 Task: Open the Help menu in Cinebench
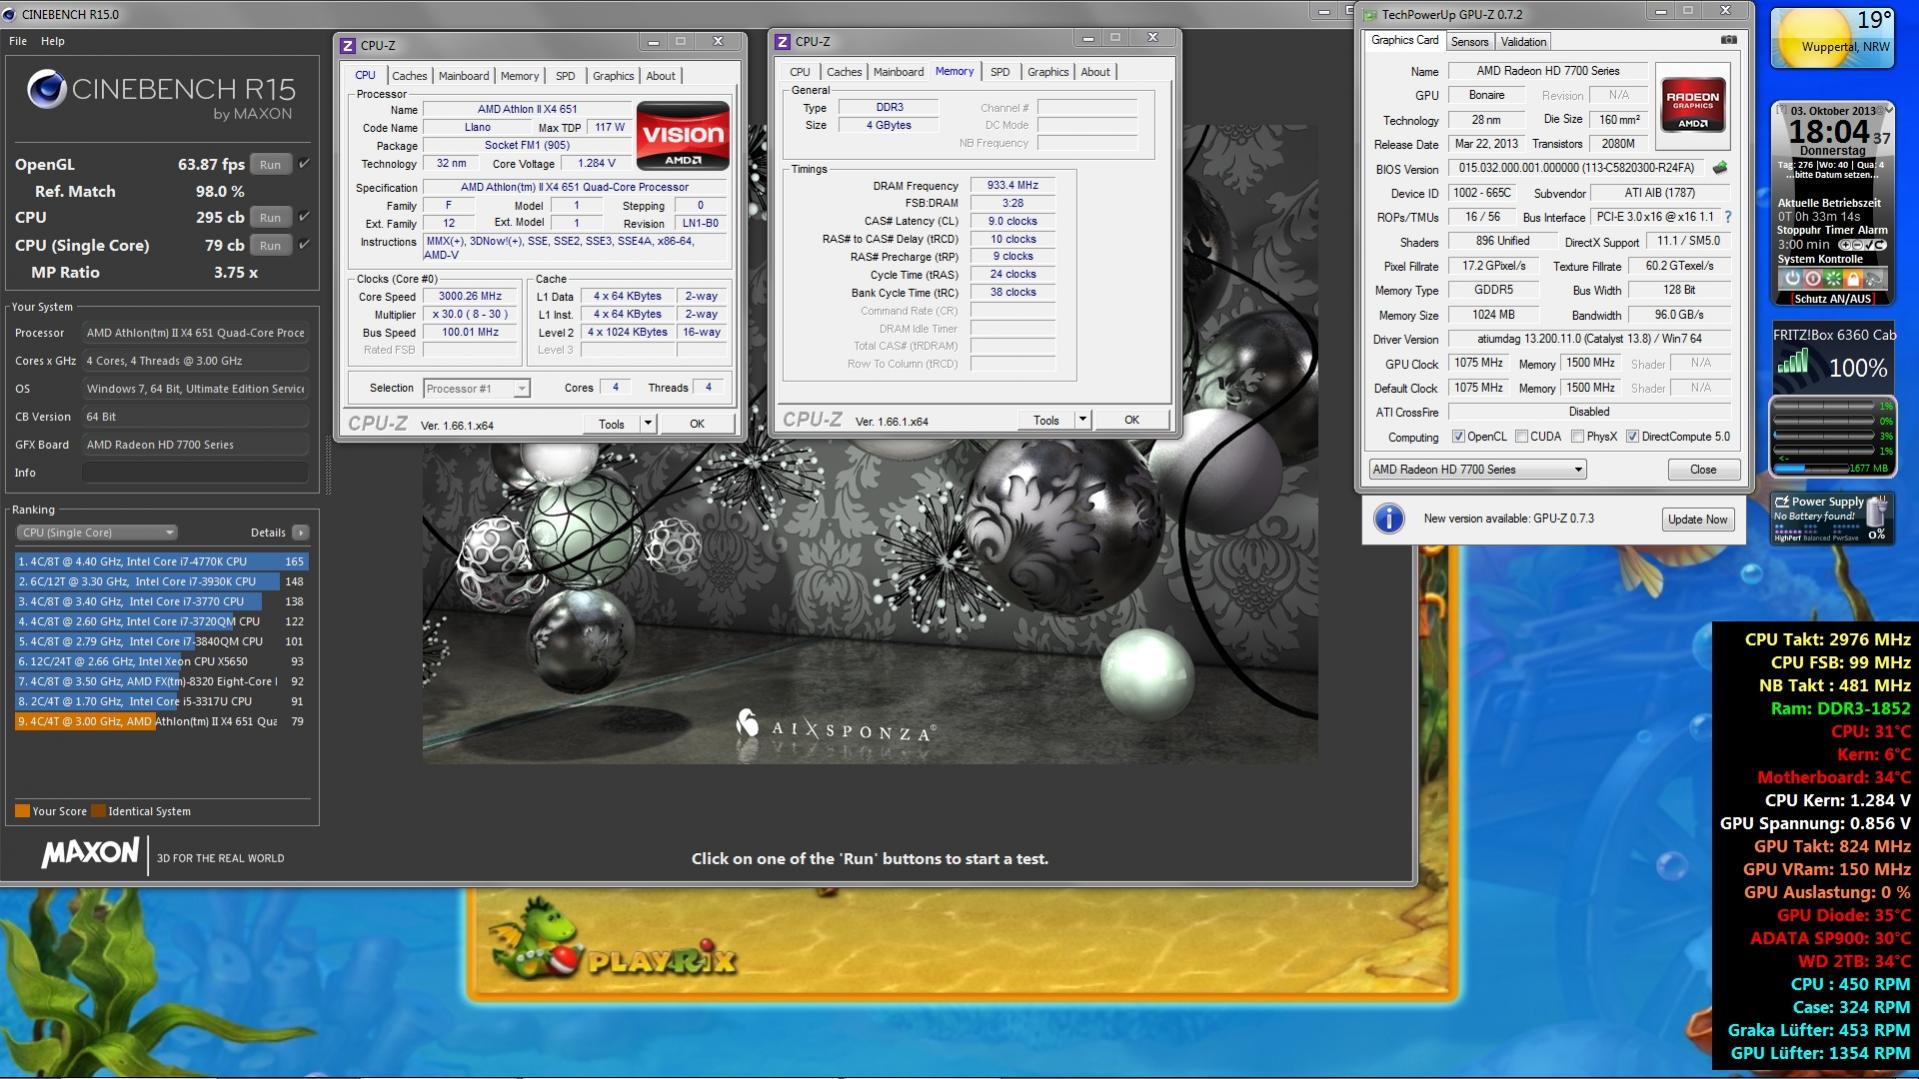pyautogui.click(x=53, y=41)
